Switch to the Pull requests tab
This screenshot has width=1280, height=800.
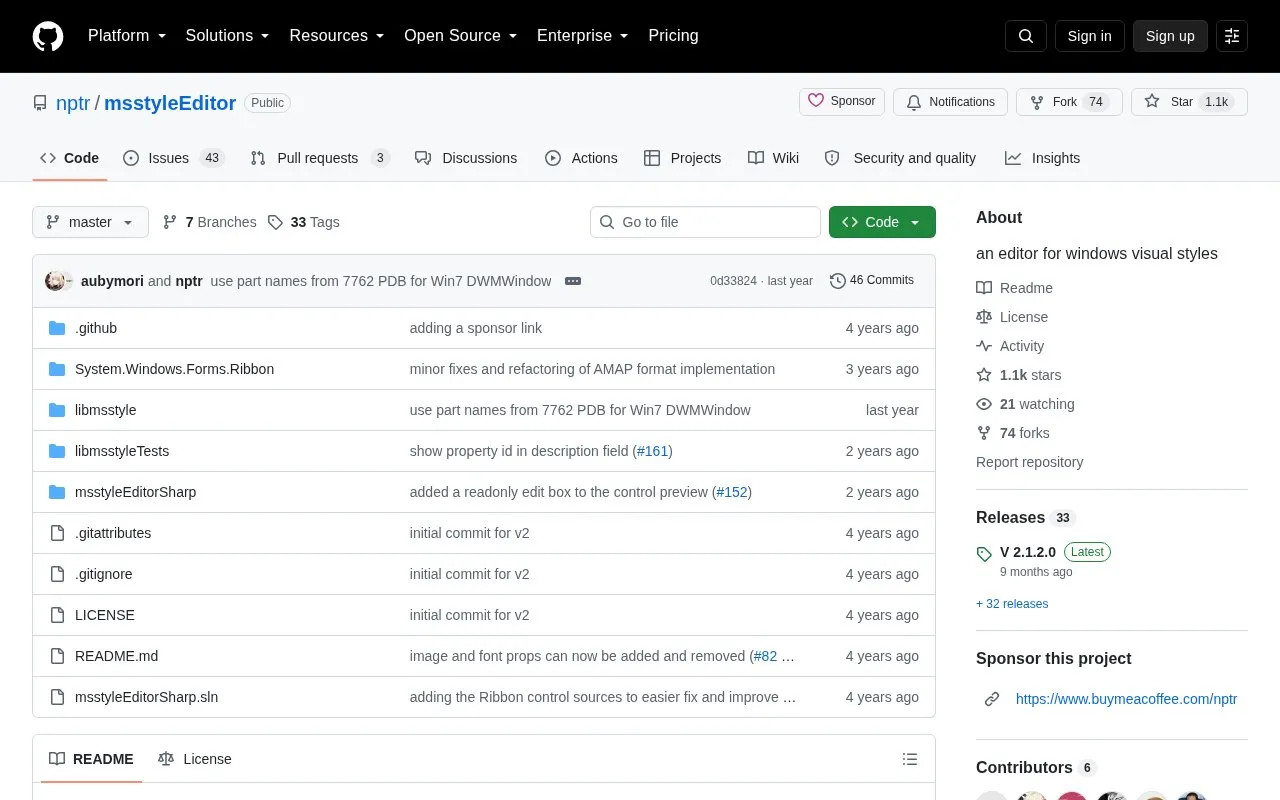320,158
